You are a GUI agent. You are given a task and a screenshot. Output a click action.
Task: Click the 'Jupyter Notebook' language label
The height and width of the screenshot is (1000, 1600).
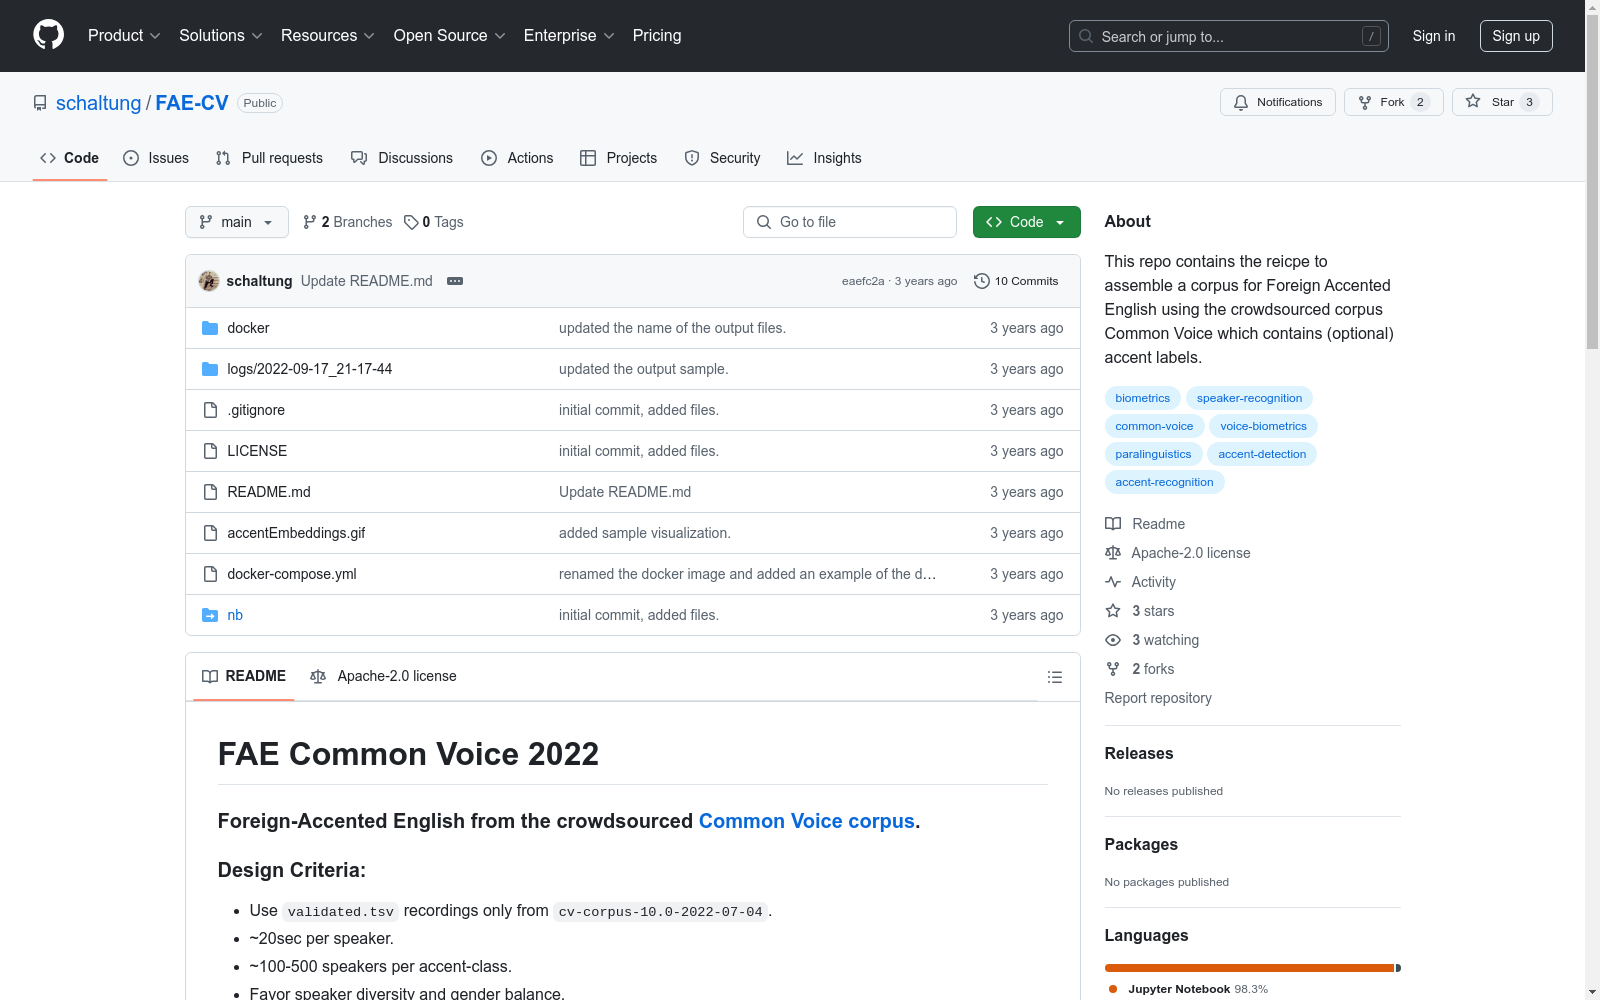1179,989
